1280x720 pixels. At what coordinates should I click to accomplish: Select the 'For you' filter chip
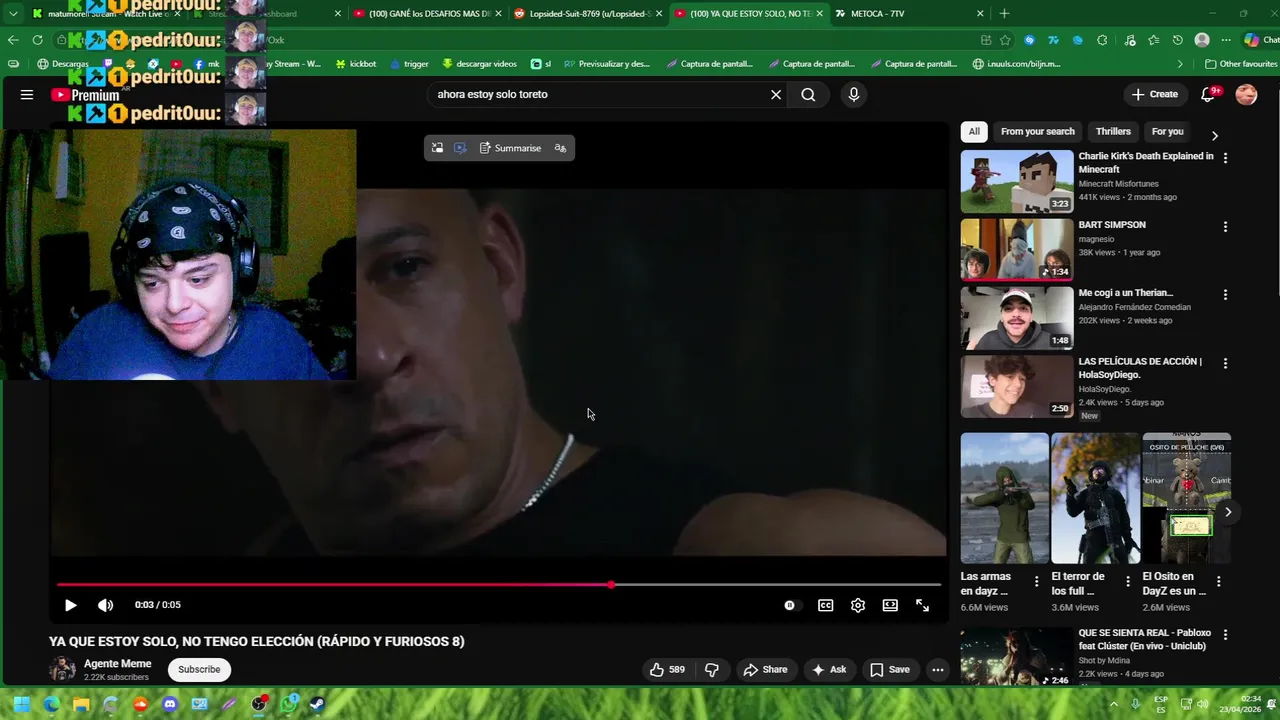coord(1167,131)
